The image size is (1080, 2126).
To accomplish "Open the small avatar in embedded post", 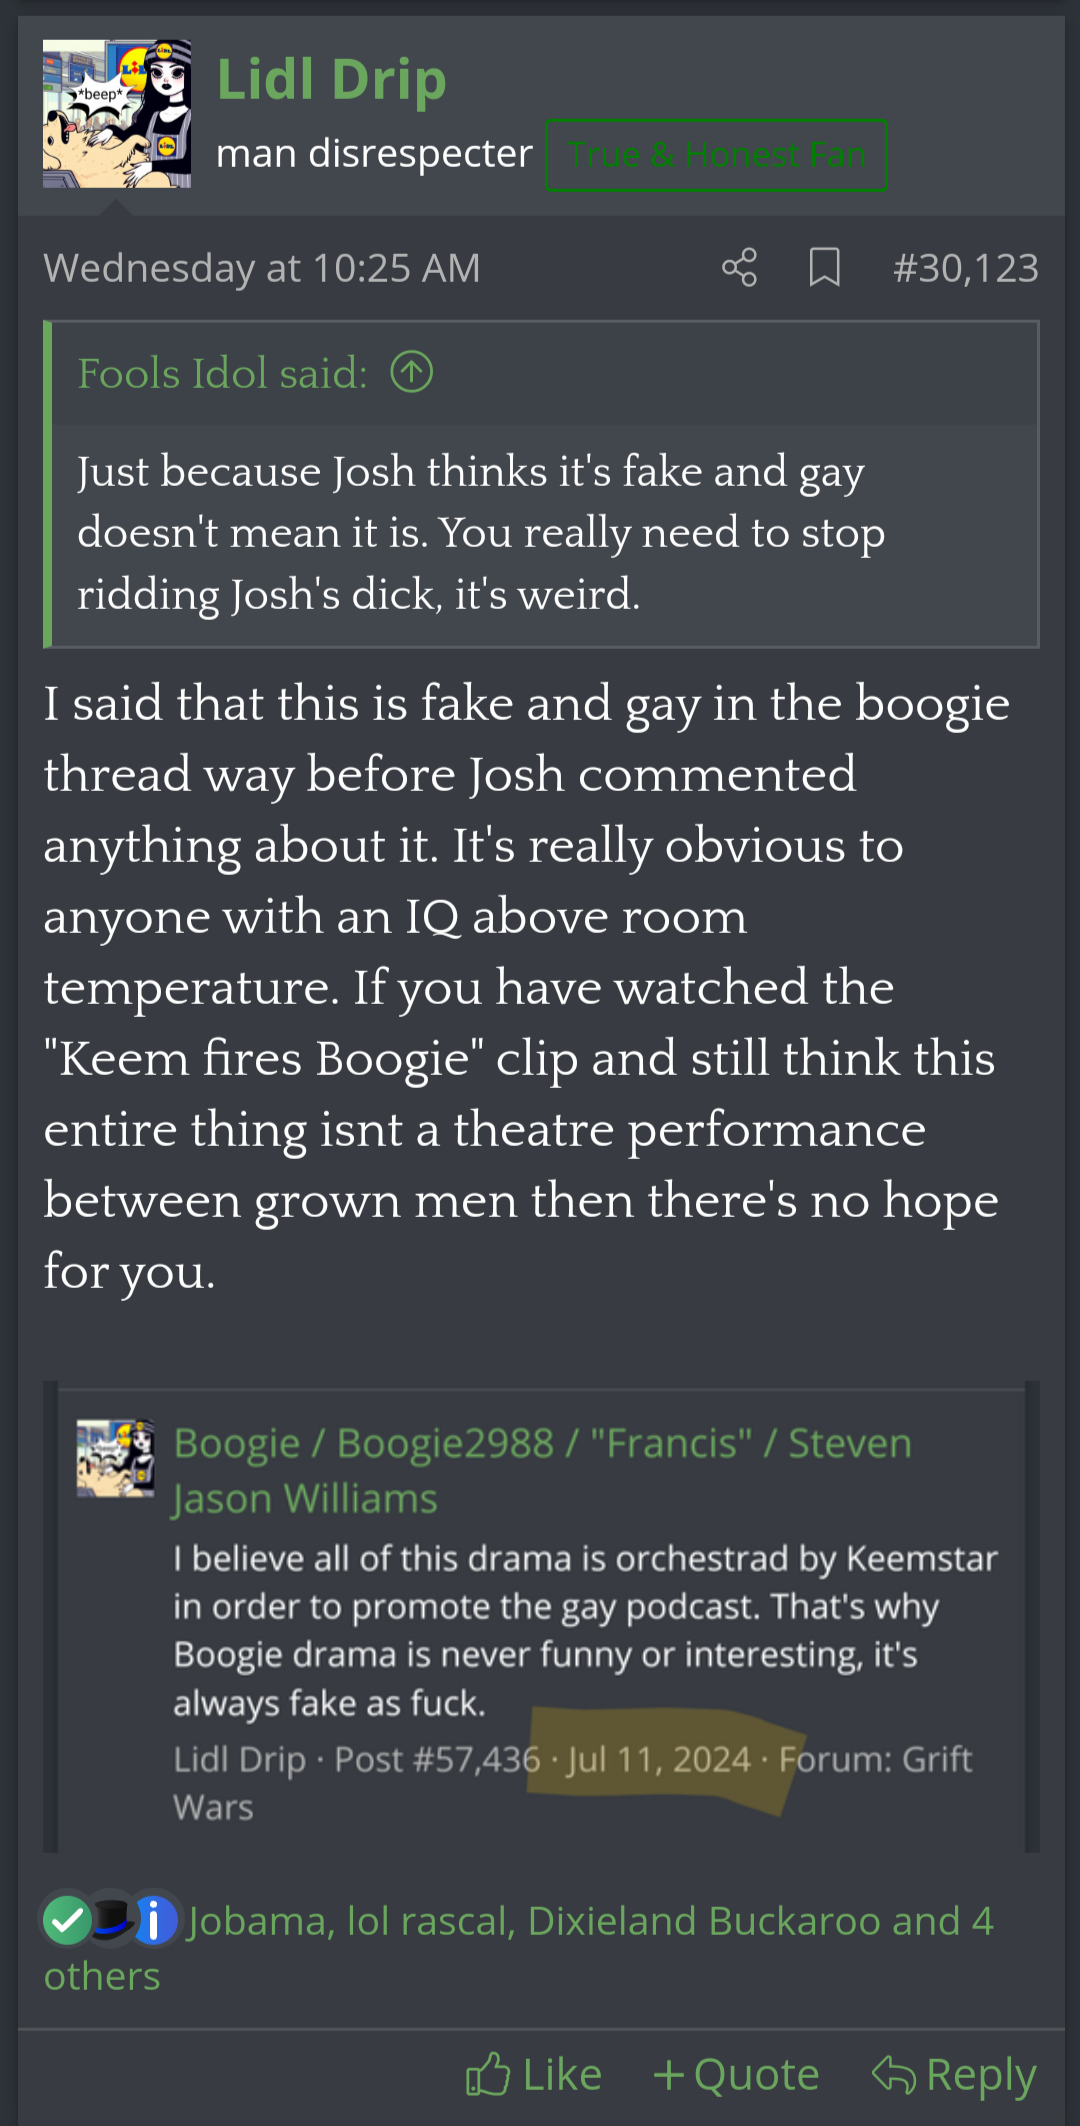I will (116, 1458).
